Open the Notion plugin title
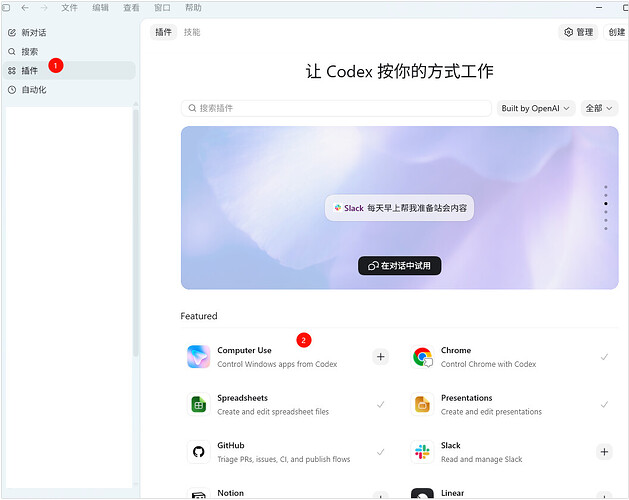This screenshot has width=629, height=500. (230, 493)
